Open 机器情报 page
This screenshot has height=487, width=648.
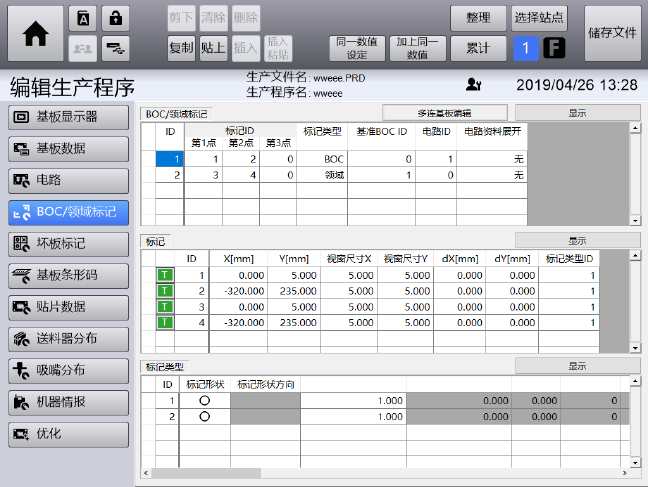pos(69,402)
